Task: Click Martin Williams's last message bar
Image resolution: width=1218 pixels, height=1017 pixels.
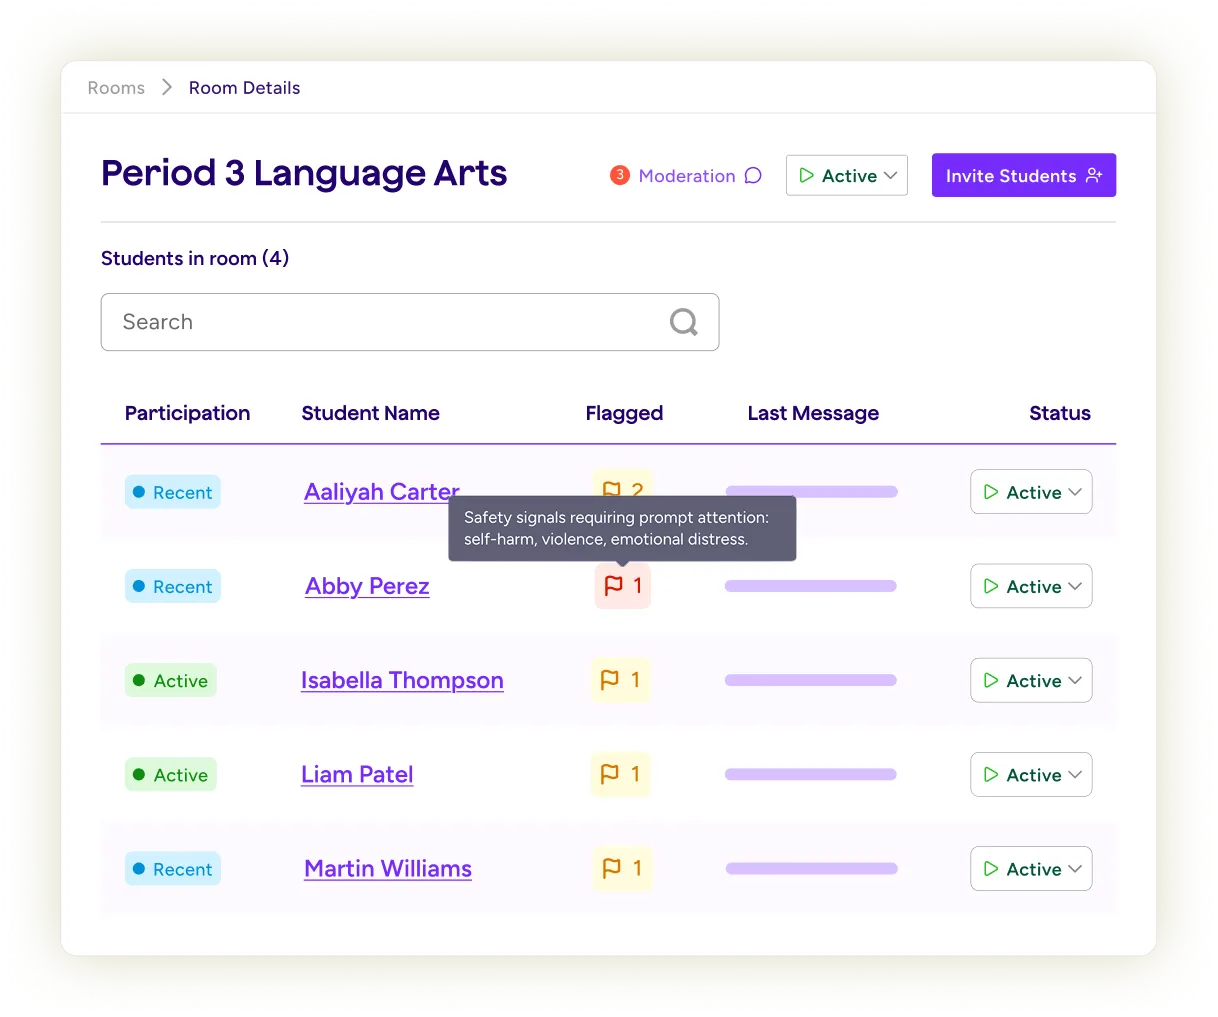Action: (812, 868)
